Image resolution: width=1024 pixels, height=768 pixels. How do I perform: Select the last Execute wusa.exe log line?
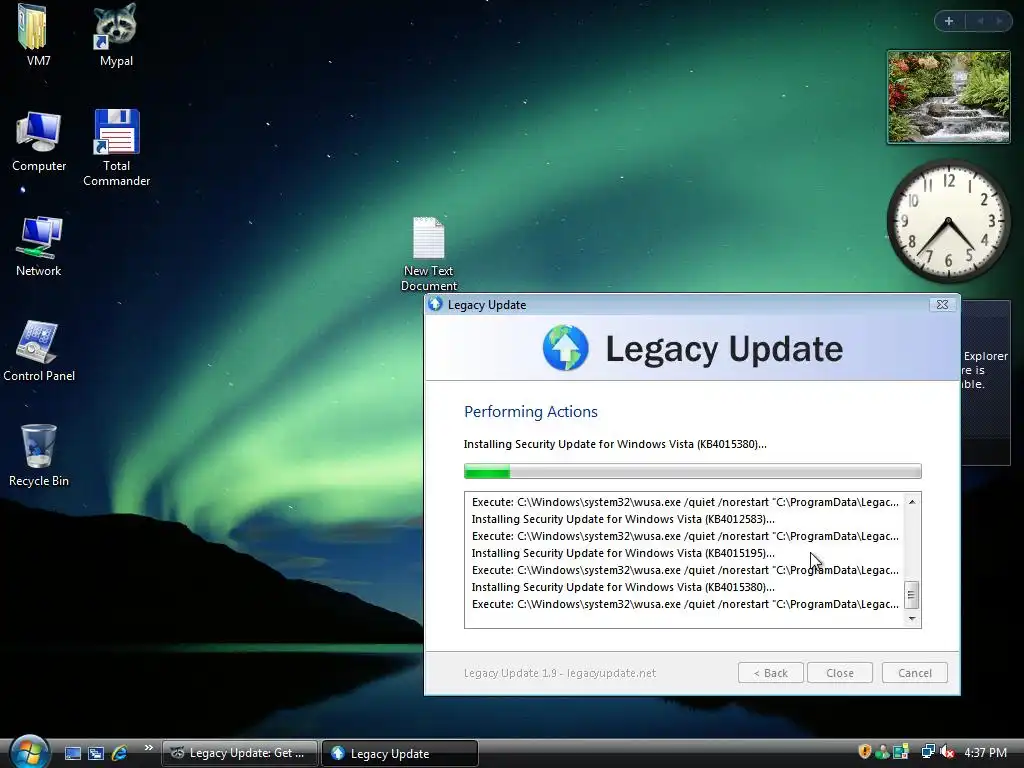point(685,604)
